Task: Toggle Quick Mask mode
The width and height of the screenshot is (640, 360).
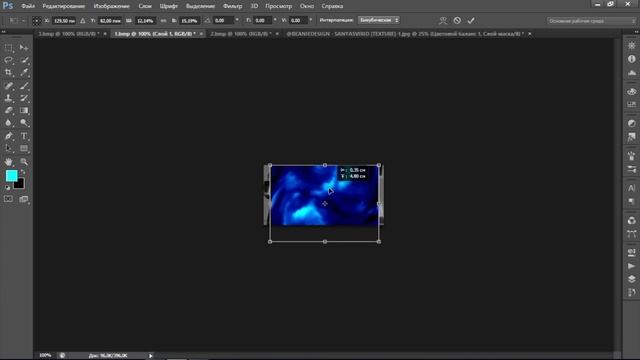Action: [x=9, y=199]
